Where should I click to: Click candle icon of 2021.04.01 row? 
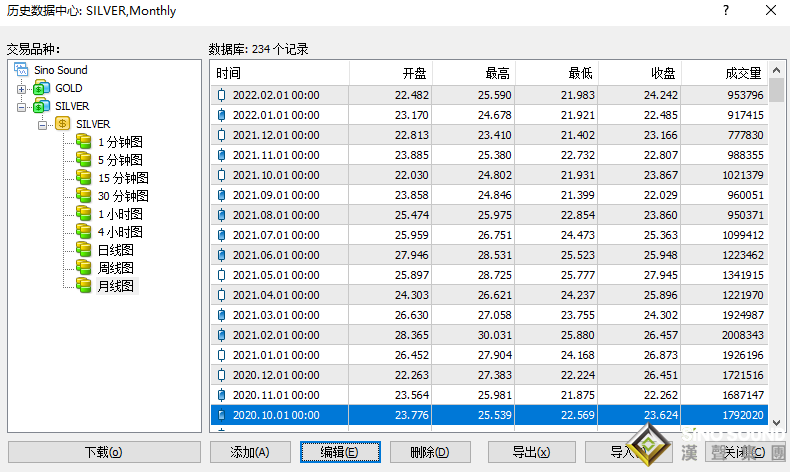(221, 295)
